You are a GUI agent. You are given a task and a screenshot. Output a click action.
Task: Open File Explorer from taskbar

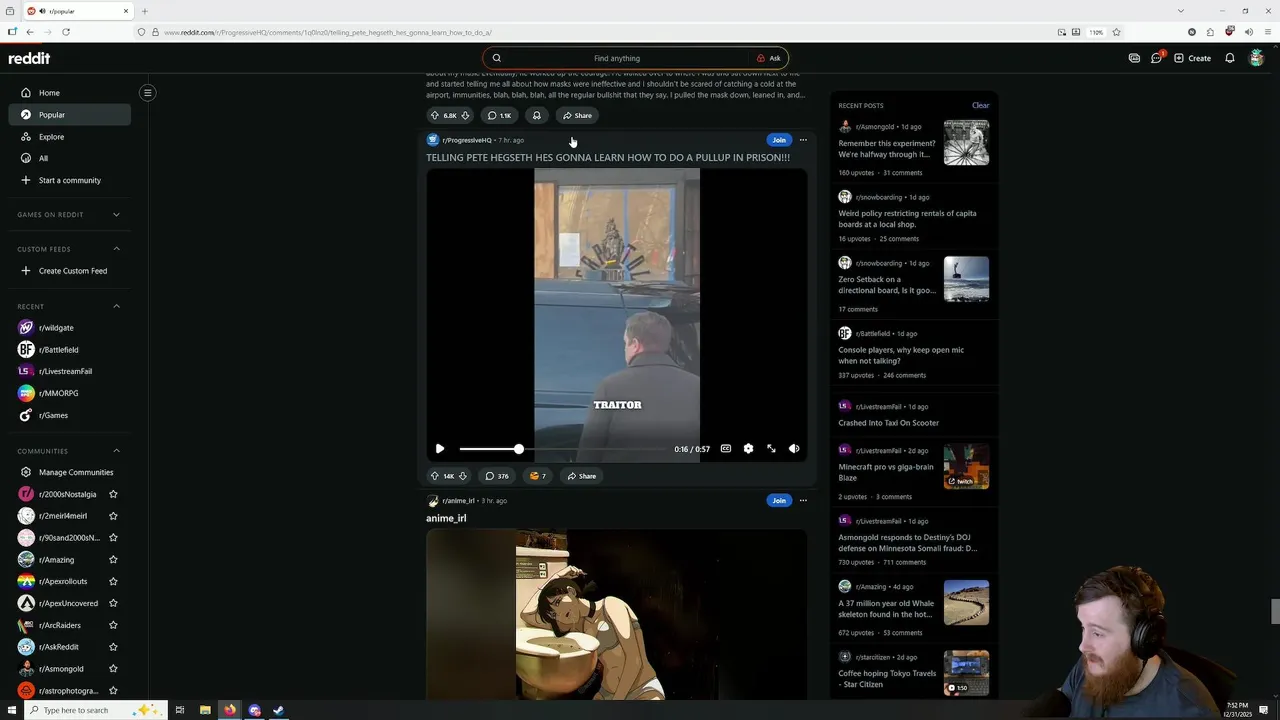point(205,710)
